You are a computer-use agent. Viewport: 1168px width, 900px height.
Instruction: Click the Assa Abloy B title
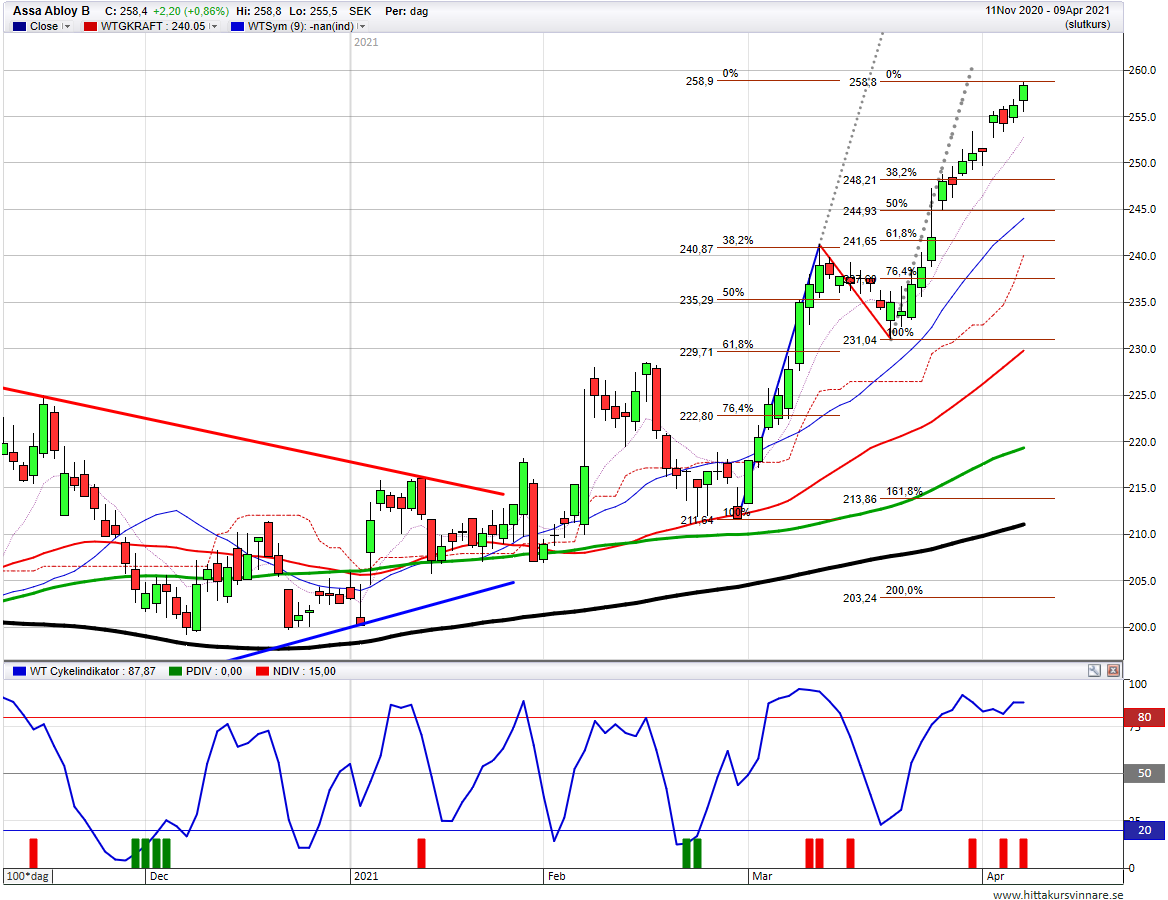click(51, 10)
